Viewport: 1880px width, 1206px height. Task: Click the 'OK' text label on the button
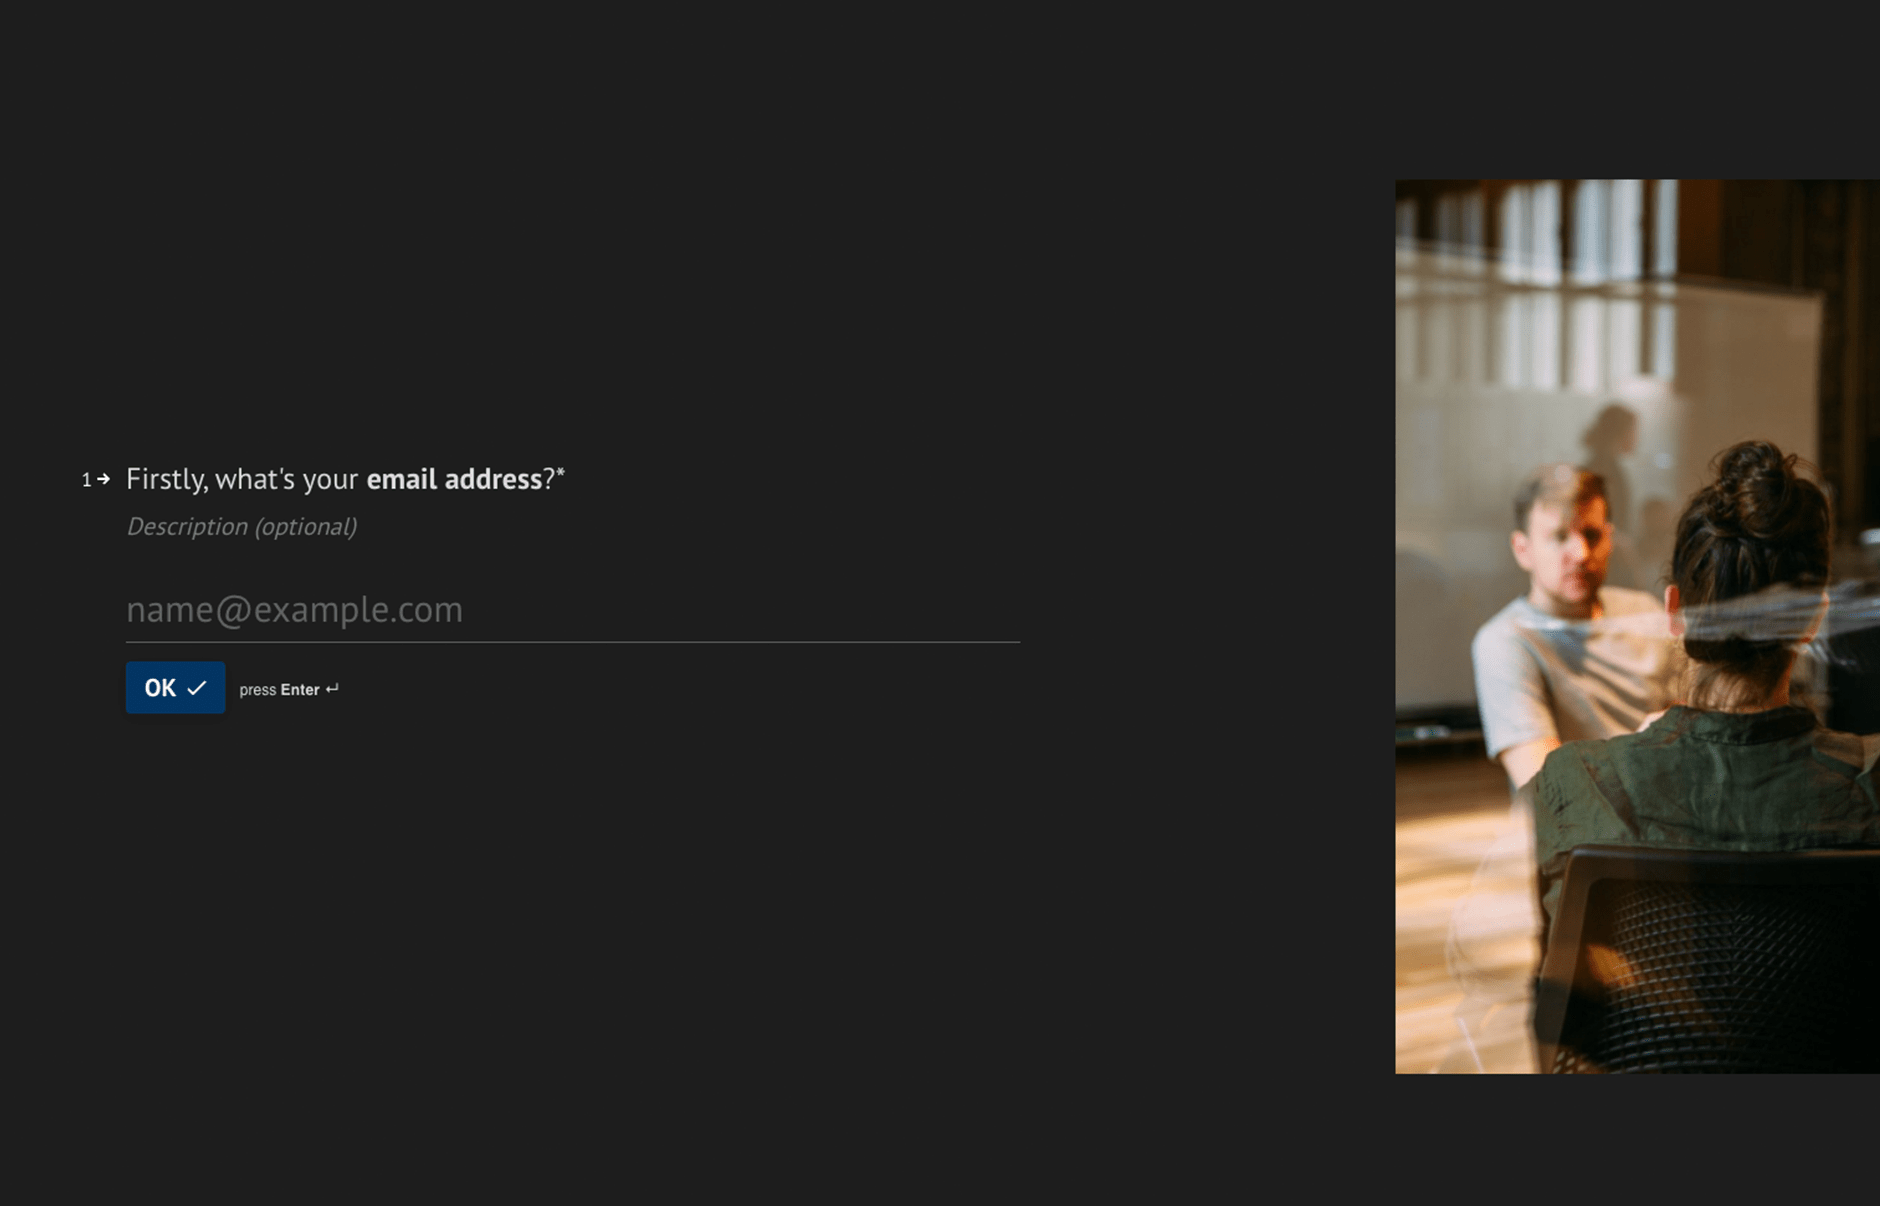tap(160, 688)
